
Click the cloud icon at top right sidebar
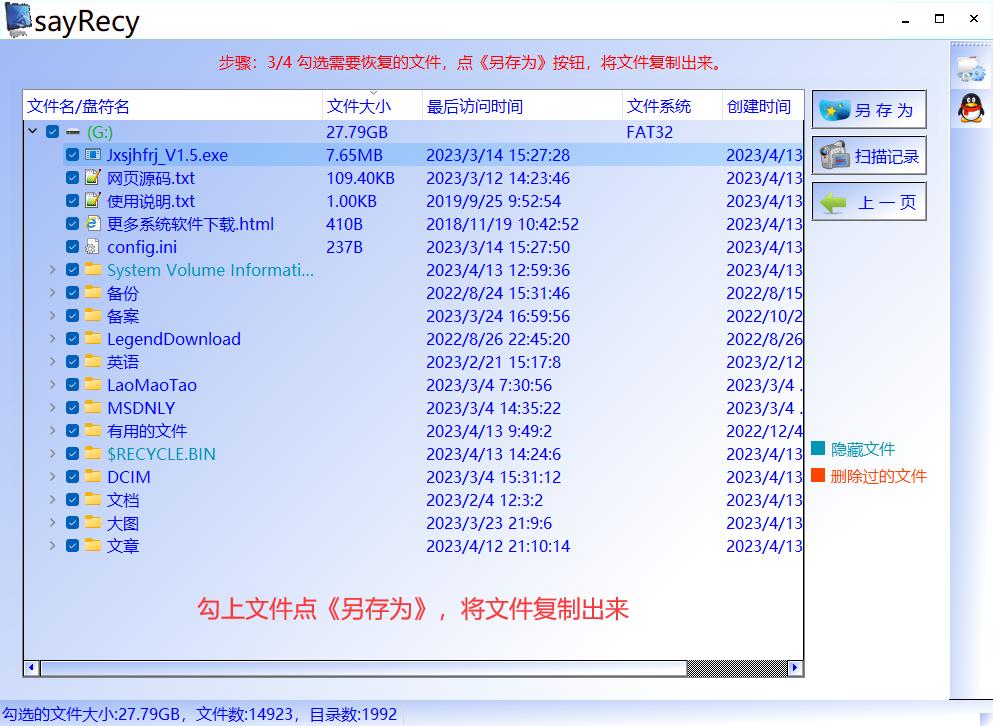tap(971, 68)
